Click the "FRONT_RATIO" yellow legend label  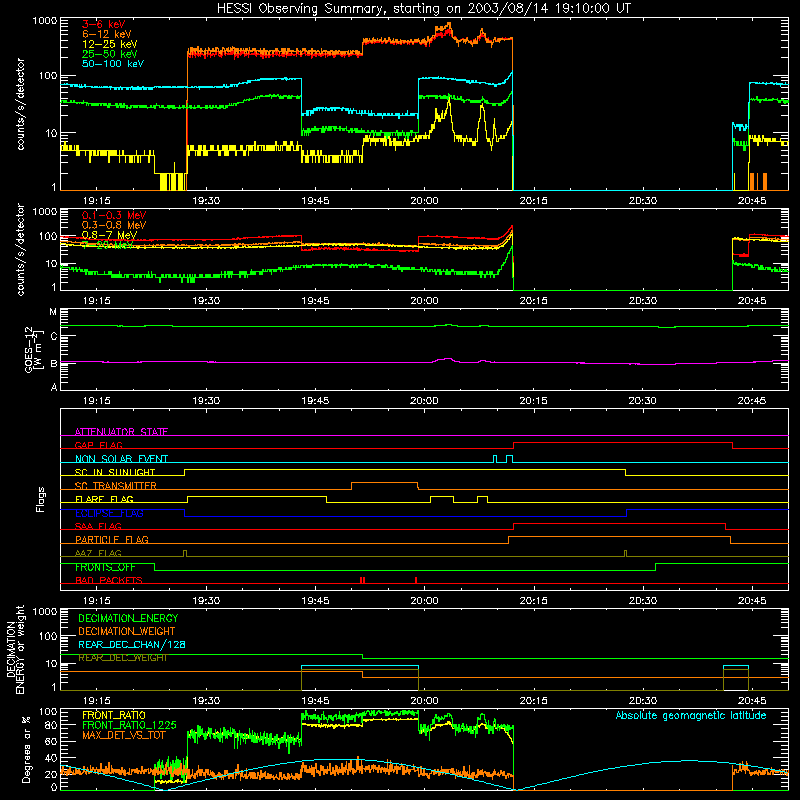pos(114,715)
